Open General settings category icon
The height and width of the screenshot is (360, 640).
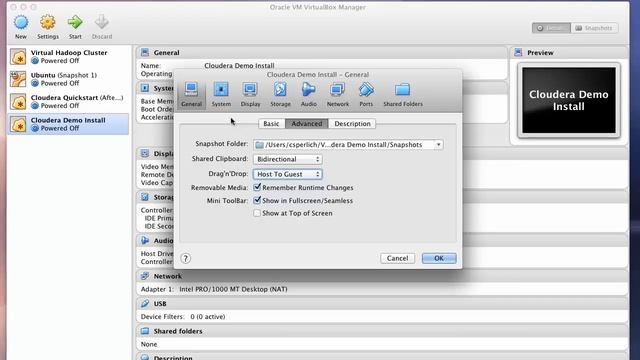point(191,90)
